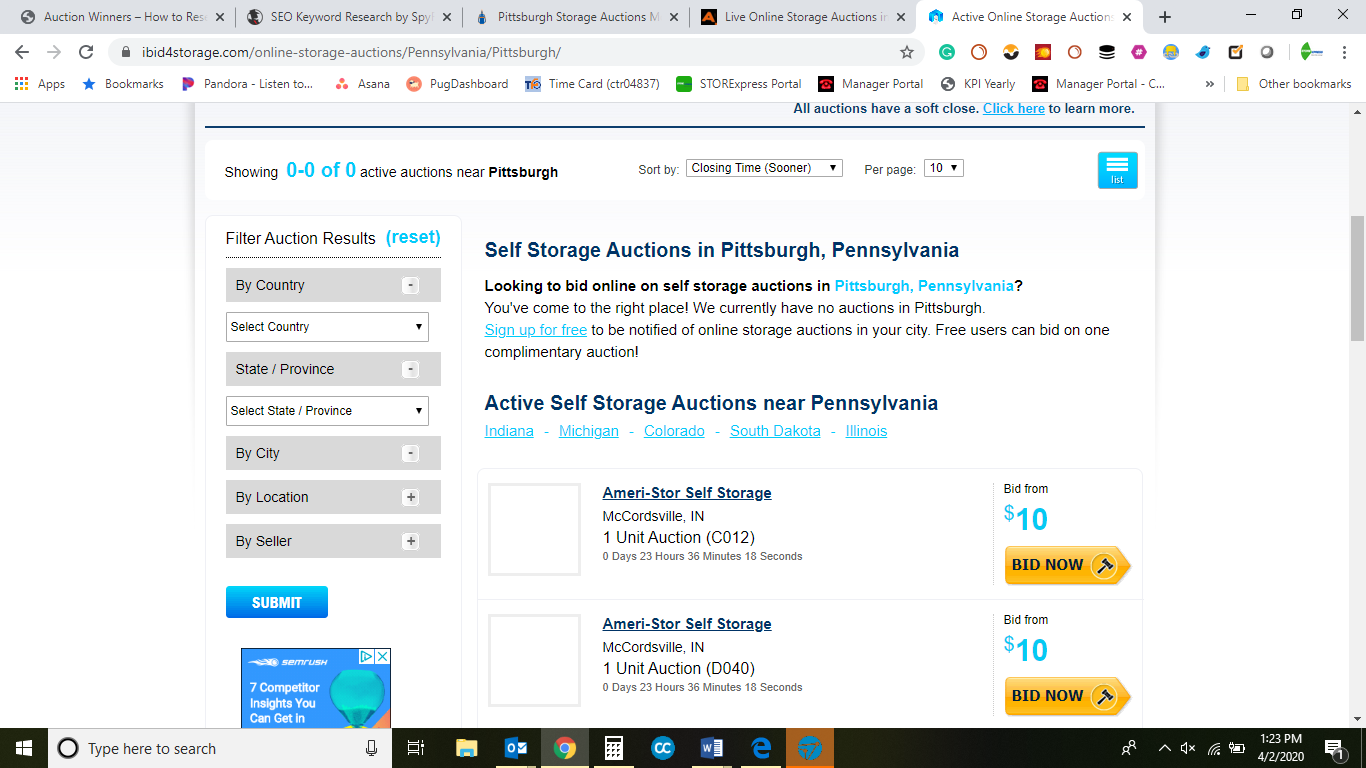1366x768 pixels.
Task: Reload the page
Action: coord(86,53)
